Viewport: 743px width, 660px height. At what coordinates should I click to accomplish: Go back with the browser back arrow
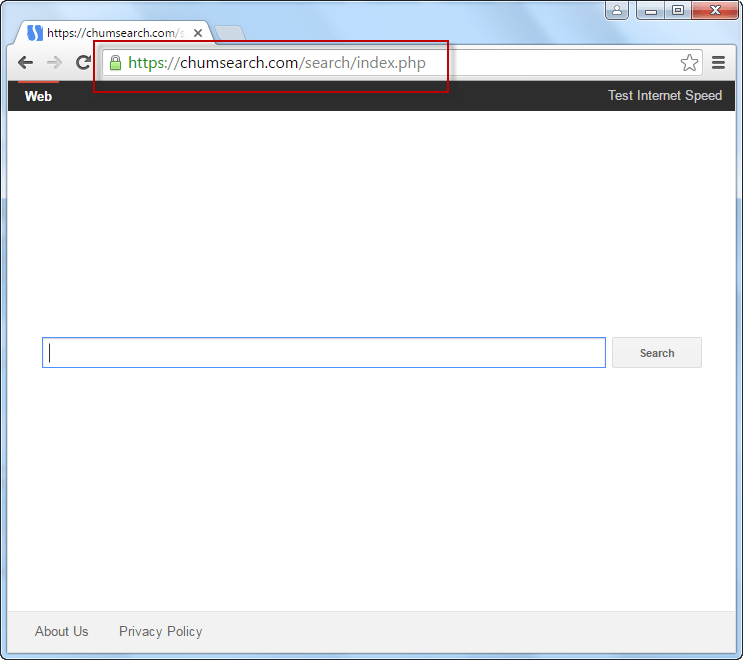coord(25,63)
